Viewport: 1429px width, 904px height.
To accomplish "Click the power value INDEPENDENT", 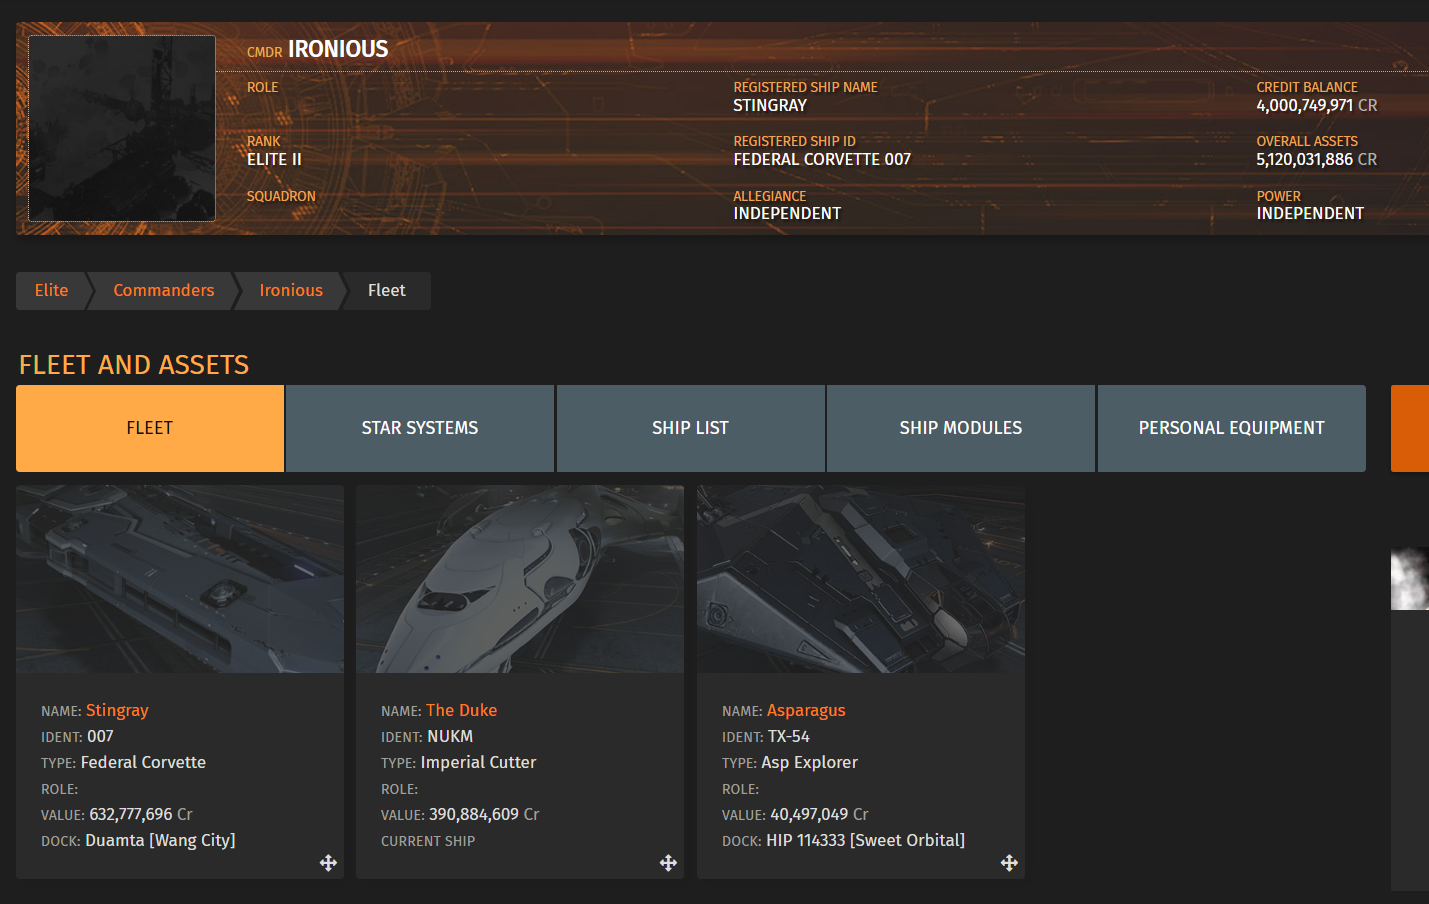I will pos(1310,213).
